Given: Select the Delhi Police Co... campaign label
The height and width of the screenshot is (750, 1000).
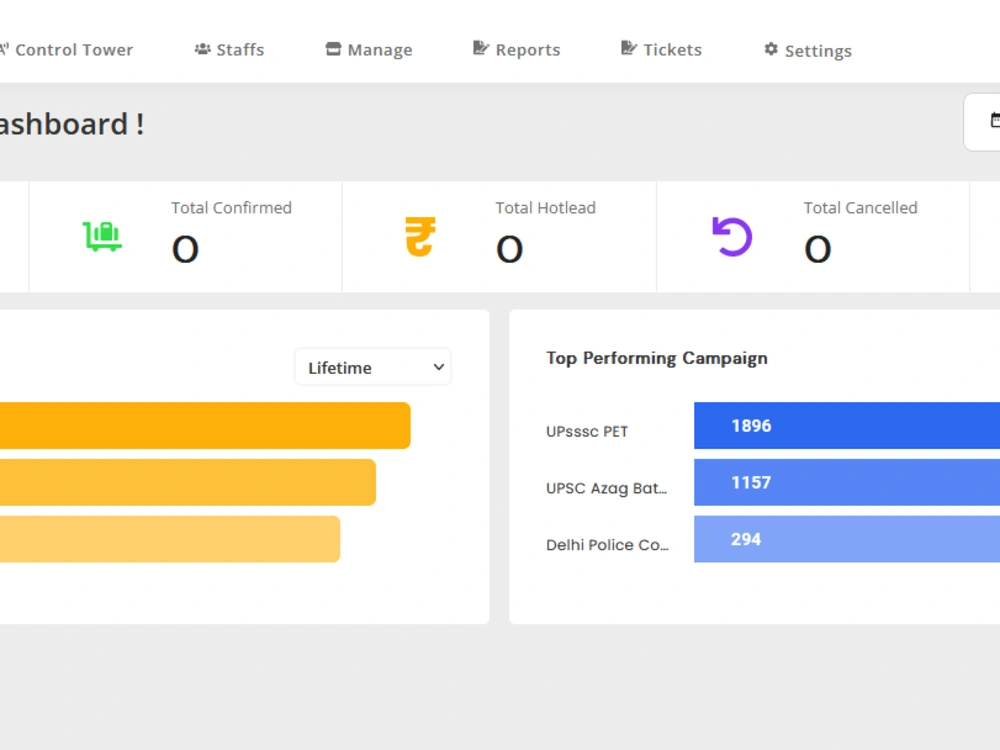Looking at the screenshot, I should tap(607, 545).
